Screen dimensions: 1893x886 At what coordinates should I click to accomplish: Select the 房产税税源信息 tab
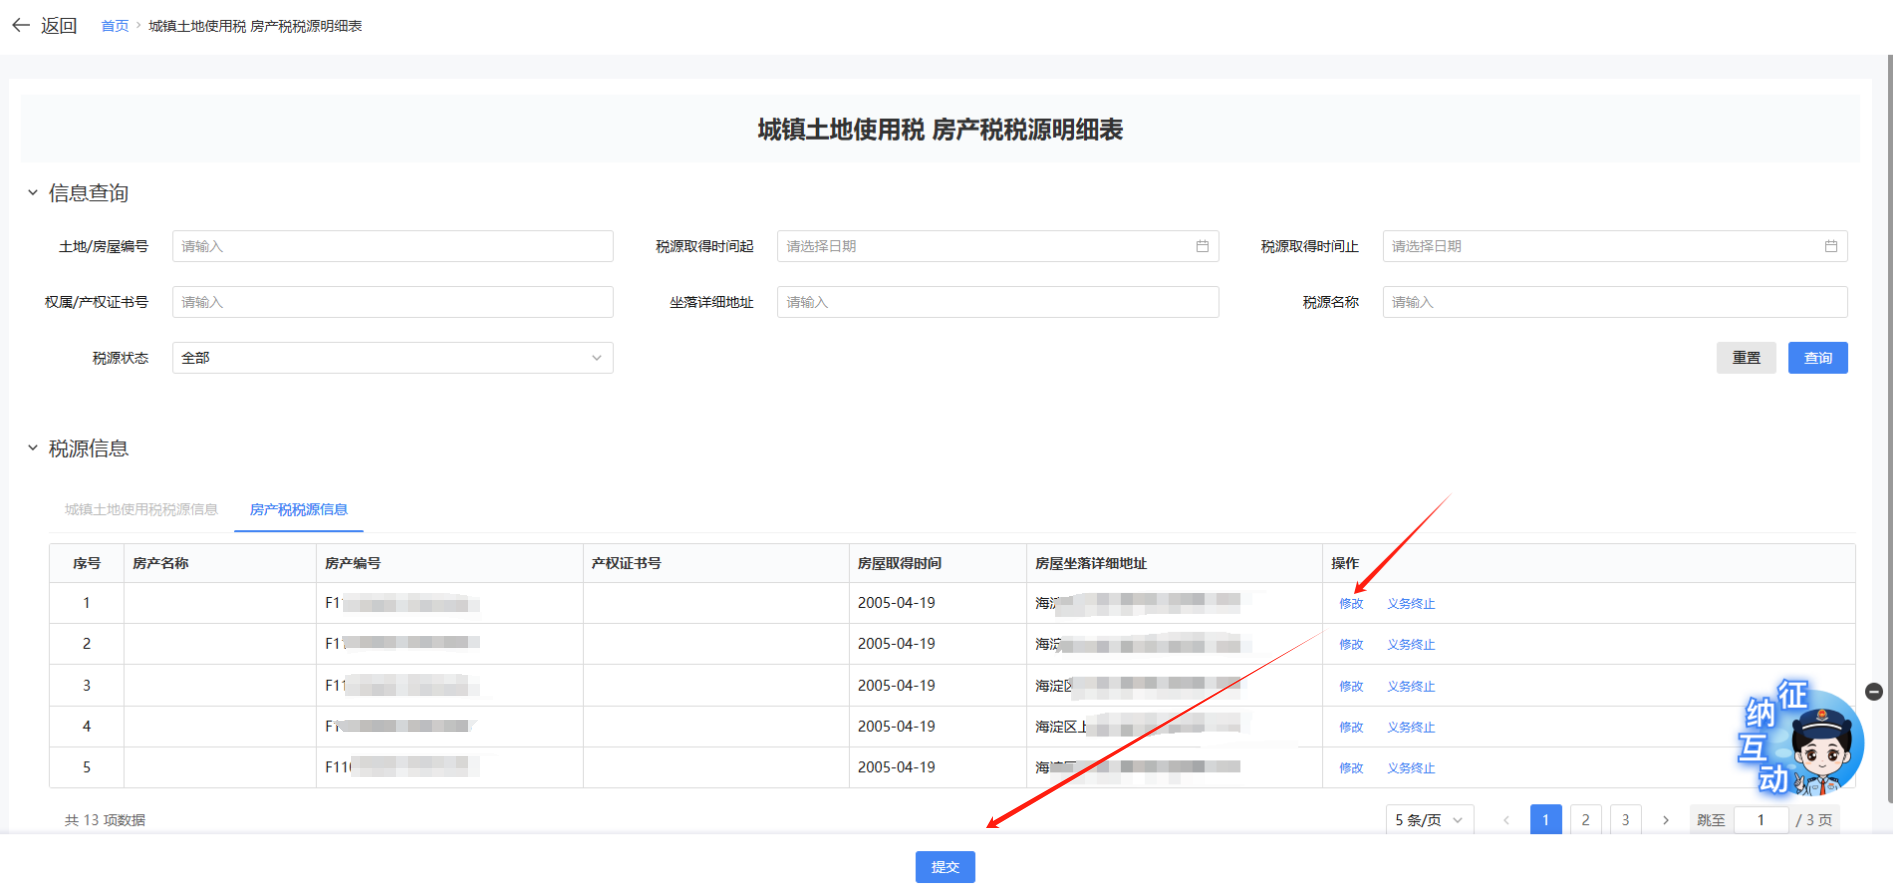299,510
